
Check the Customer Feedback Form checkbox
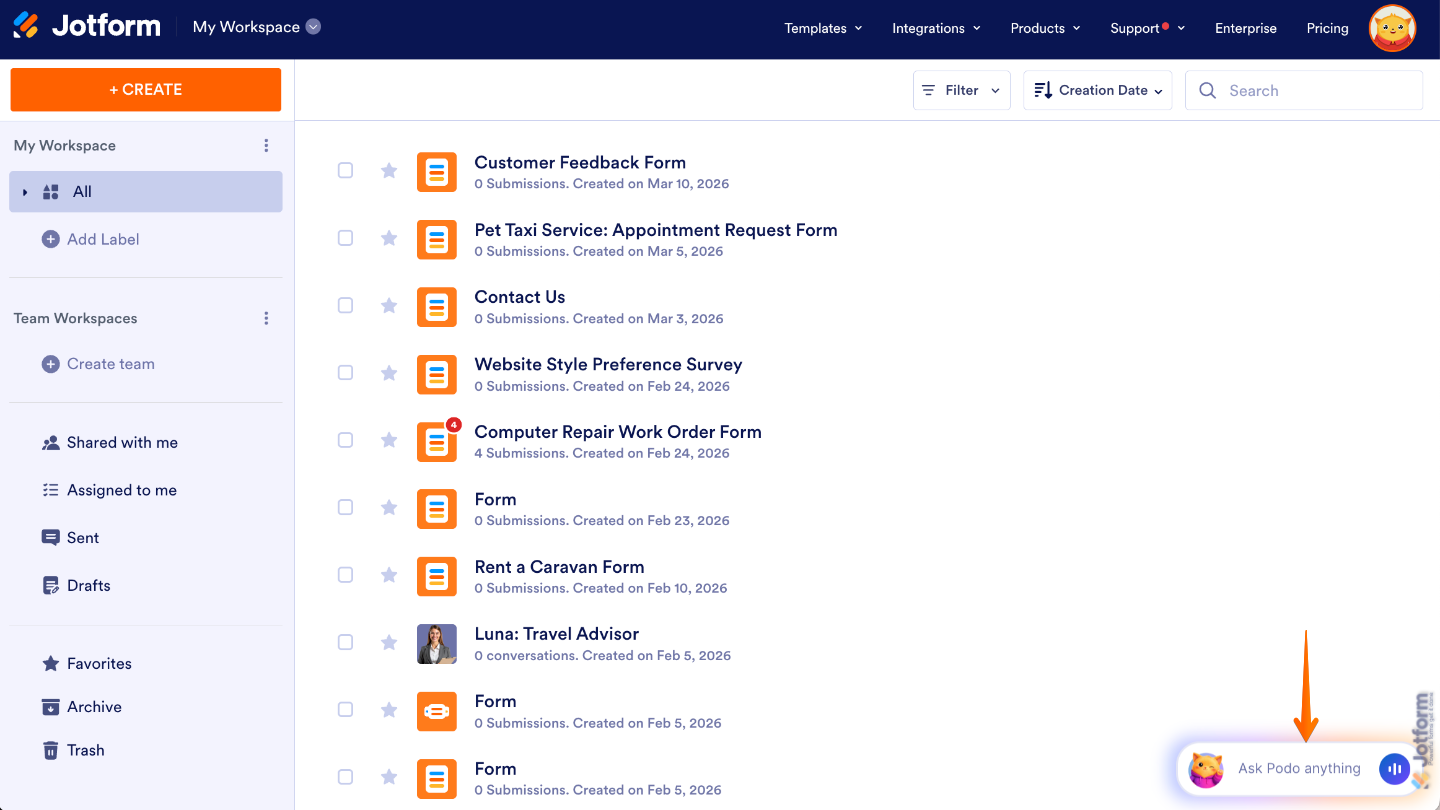pyautogui.click(x=345, y=170)
